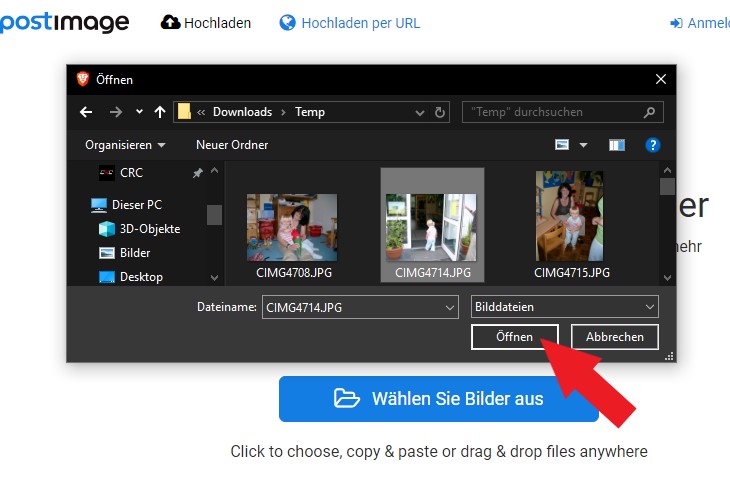
Task: Click sidebar scroll down arrow
Action: pos(214,278)
